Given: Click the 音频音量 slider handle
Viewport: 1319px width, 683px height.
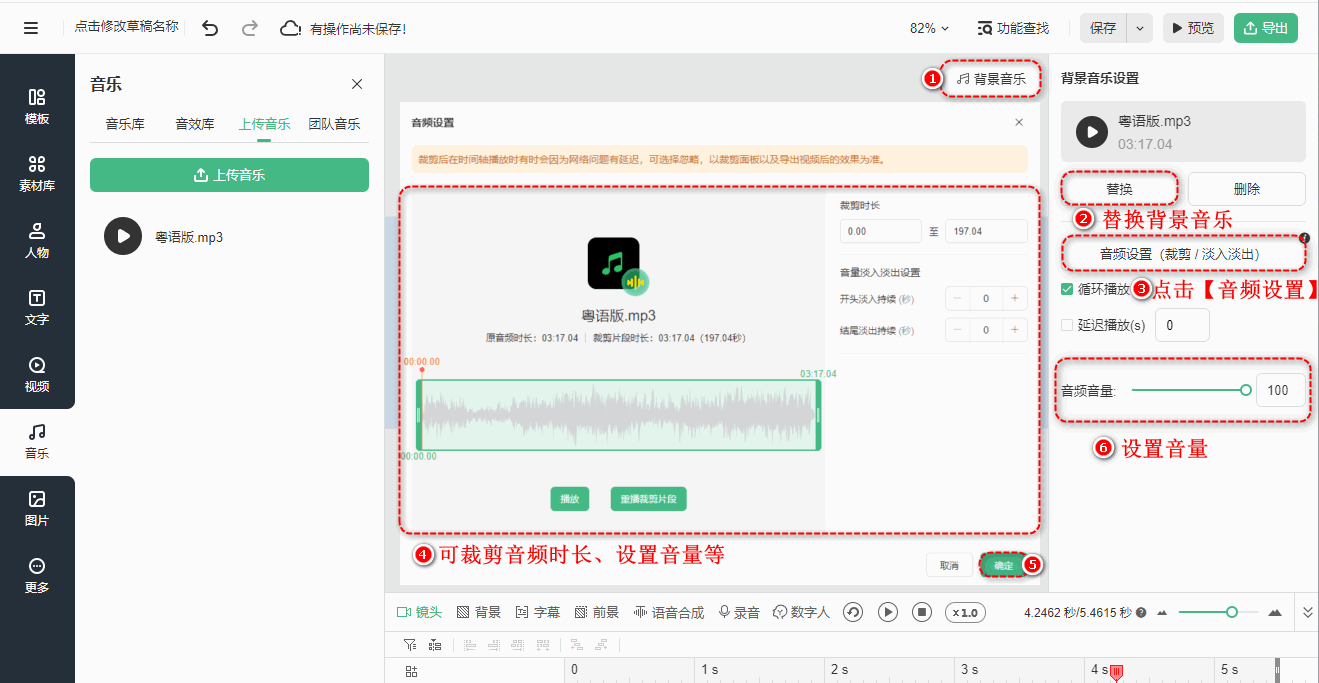Looking at the screenshot, I should pyautogui.click(x=1245, y=390).
